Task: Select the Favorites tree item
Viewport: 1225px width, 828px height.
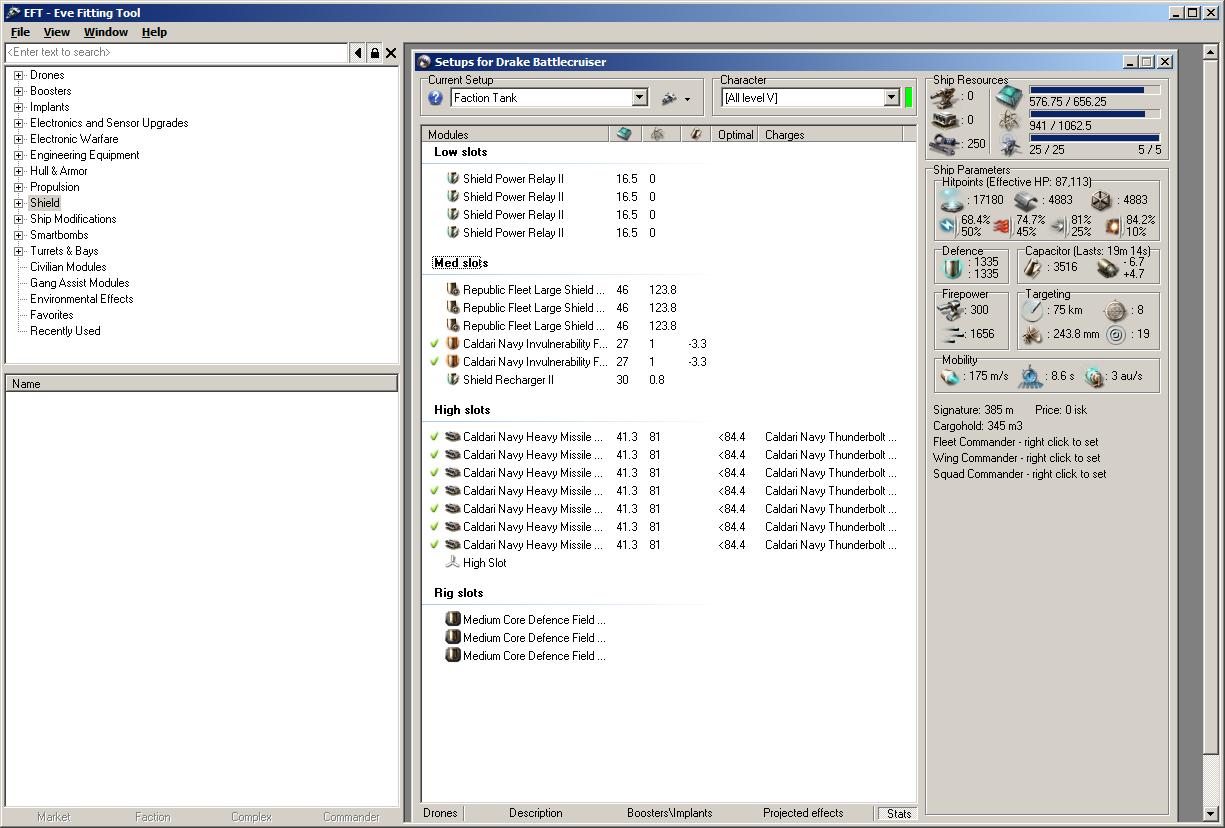Action: click(51, 315)
